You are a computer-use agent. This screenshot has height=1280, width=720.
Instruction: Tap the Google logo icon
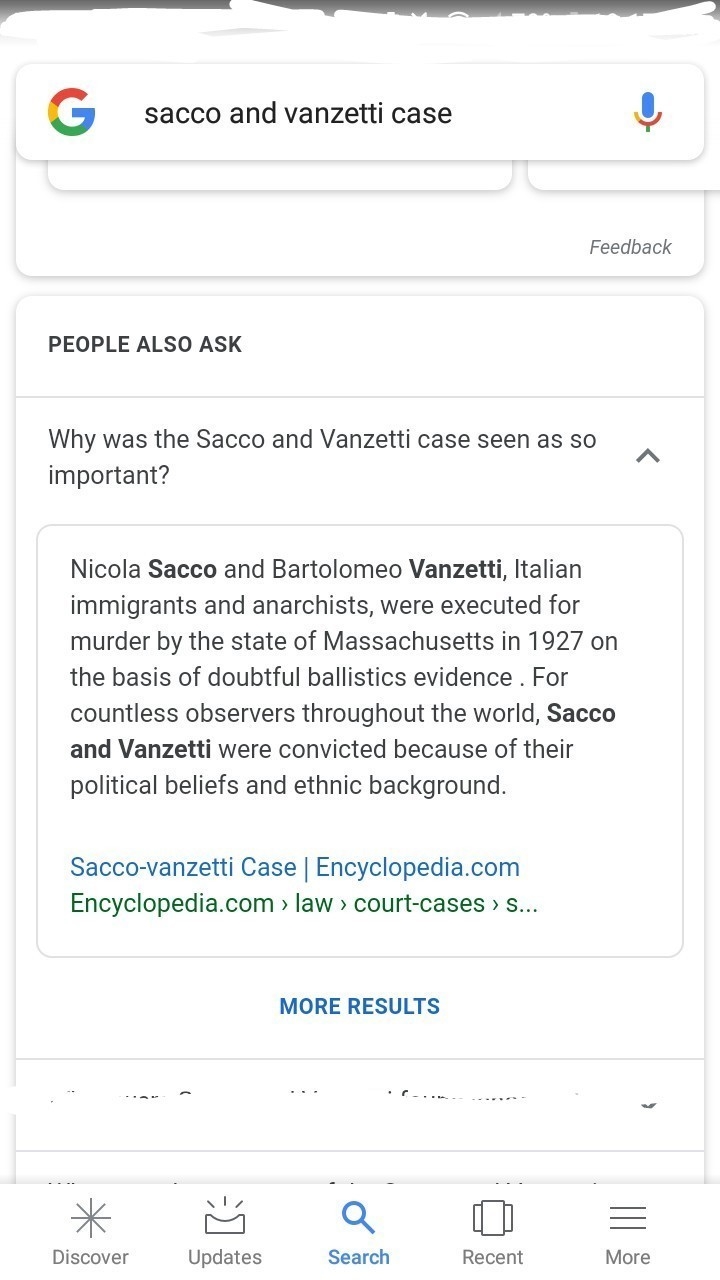[71, 112]
